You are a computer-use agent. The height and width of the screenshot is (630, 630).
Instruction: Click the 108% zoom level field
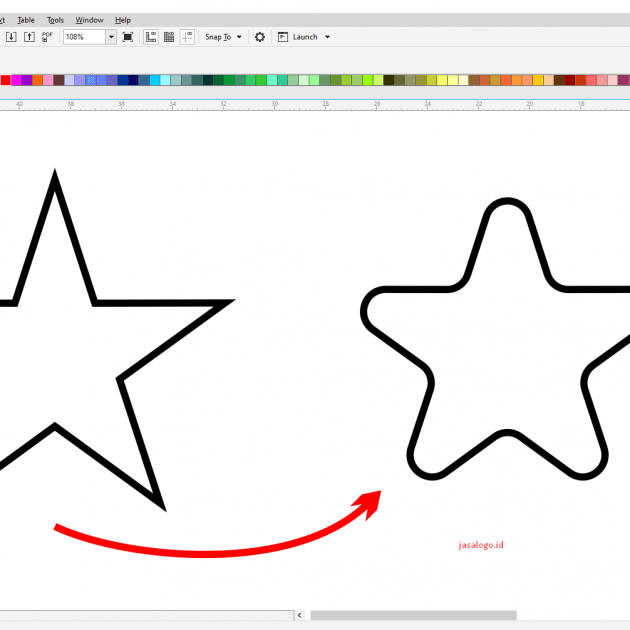(84, 37)
